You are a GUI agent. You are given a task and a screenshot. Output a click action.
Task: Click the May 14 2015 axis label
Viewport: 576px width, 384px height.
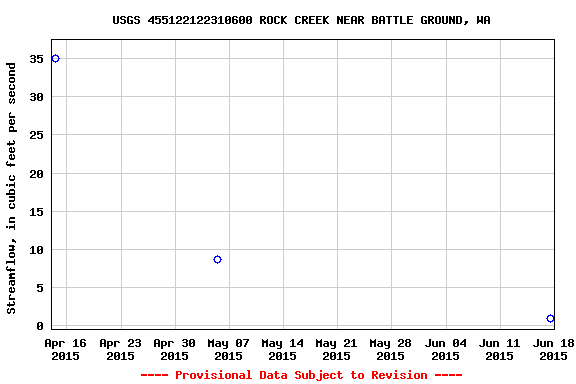point(282,349)
